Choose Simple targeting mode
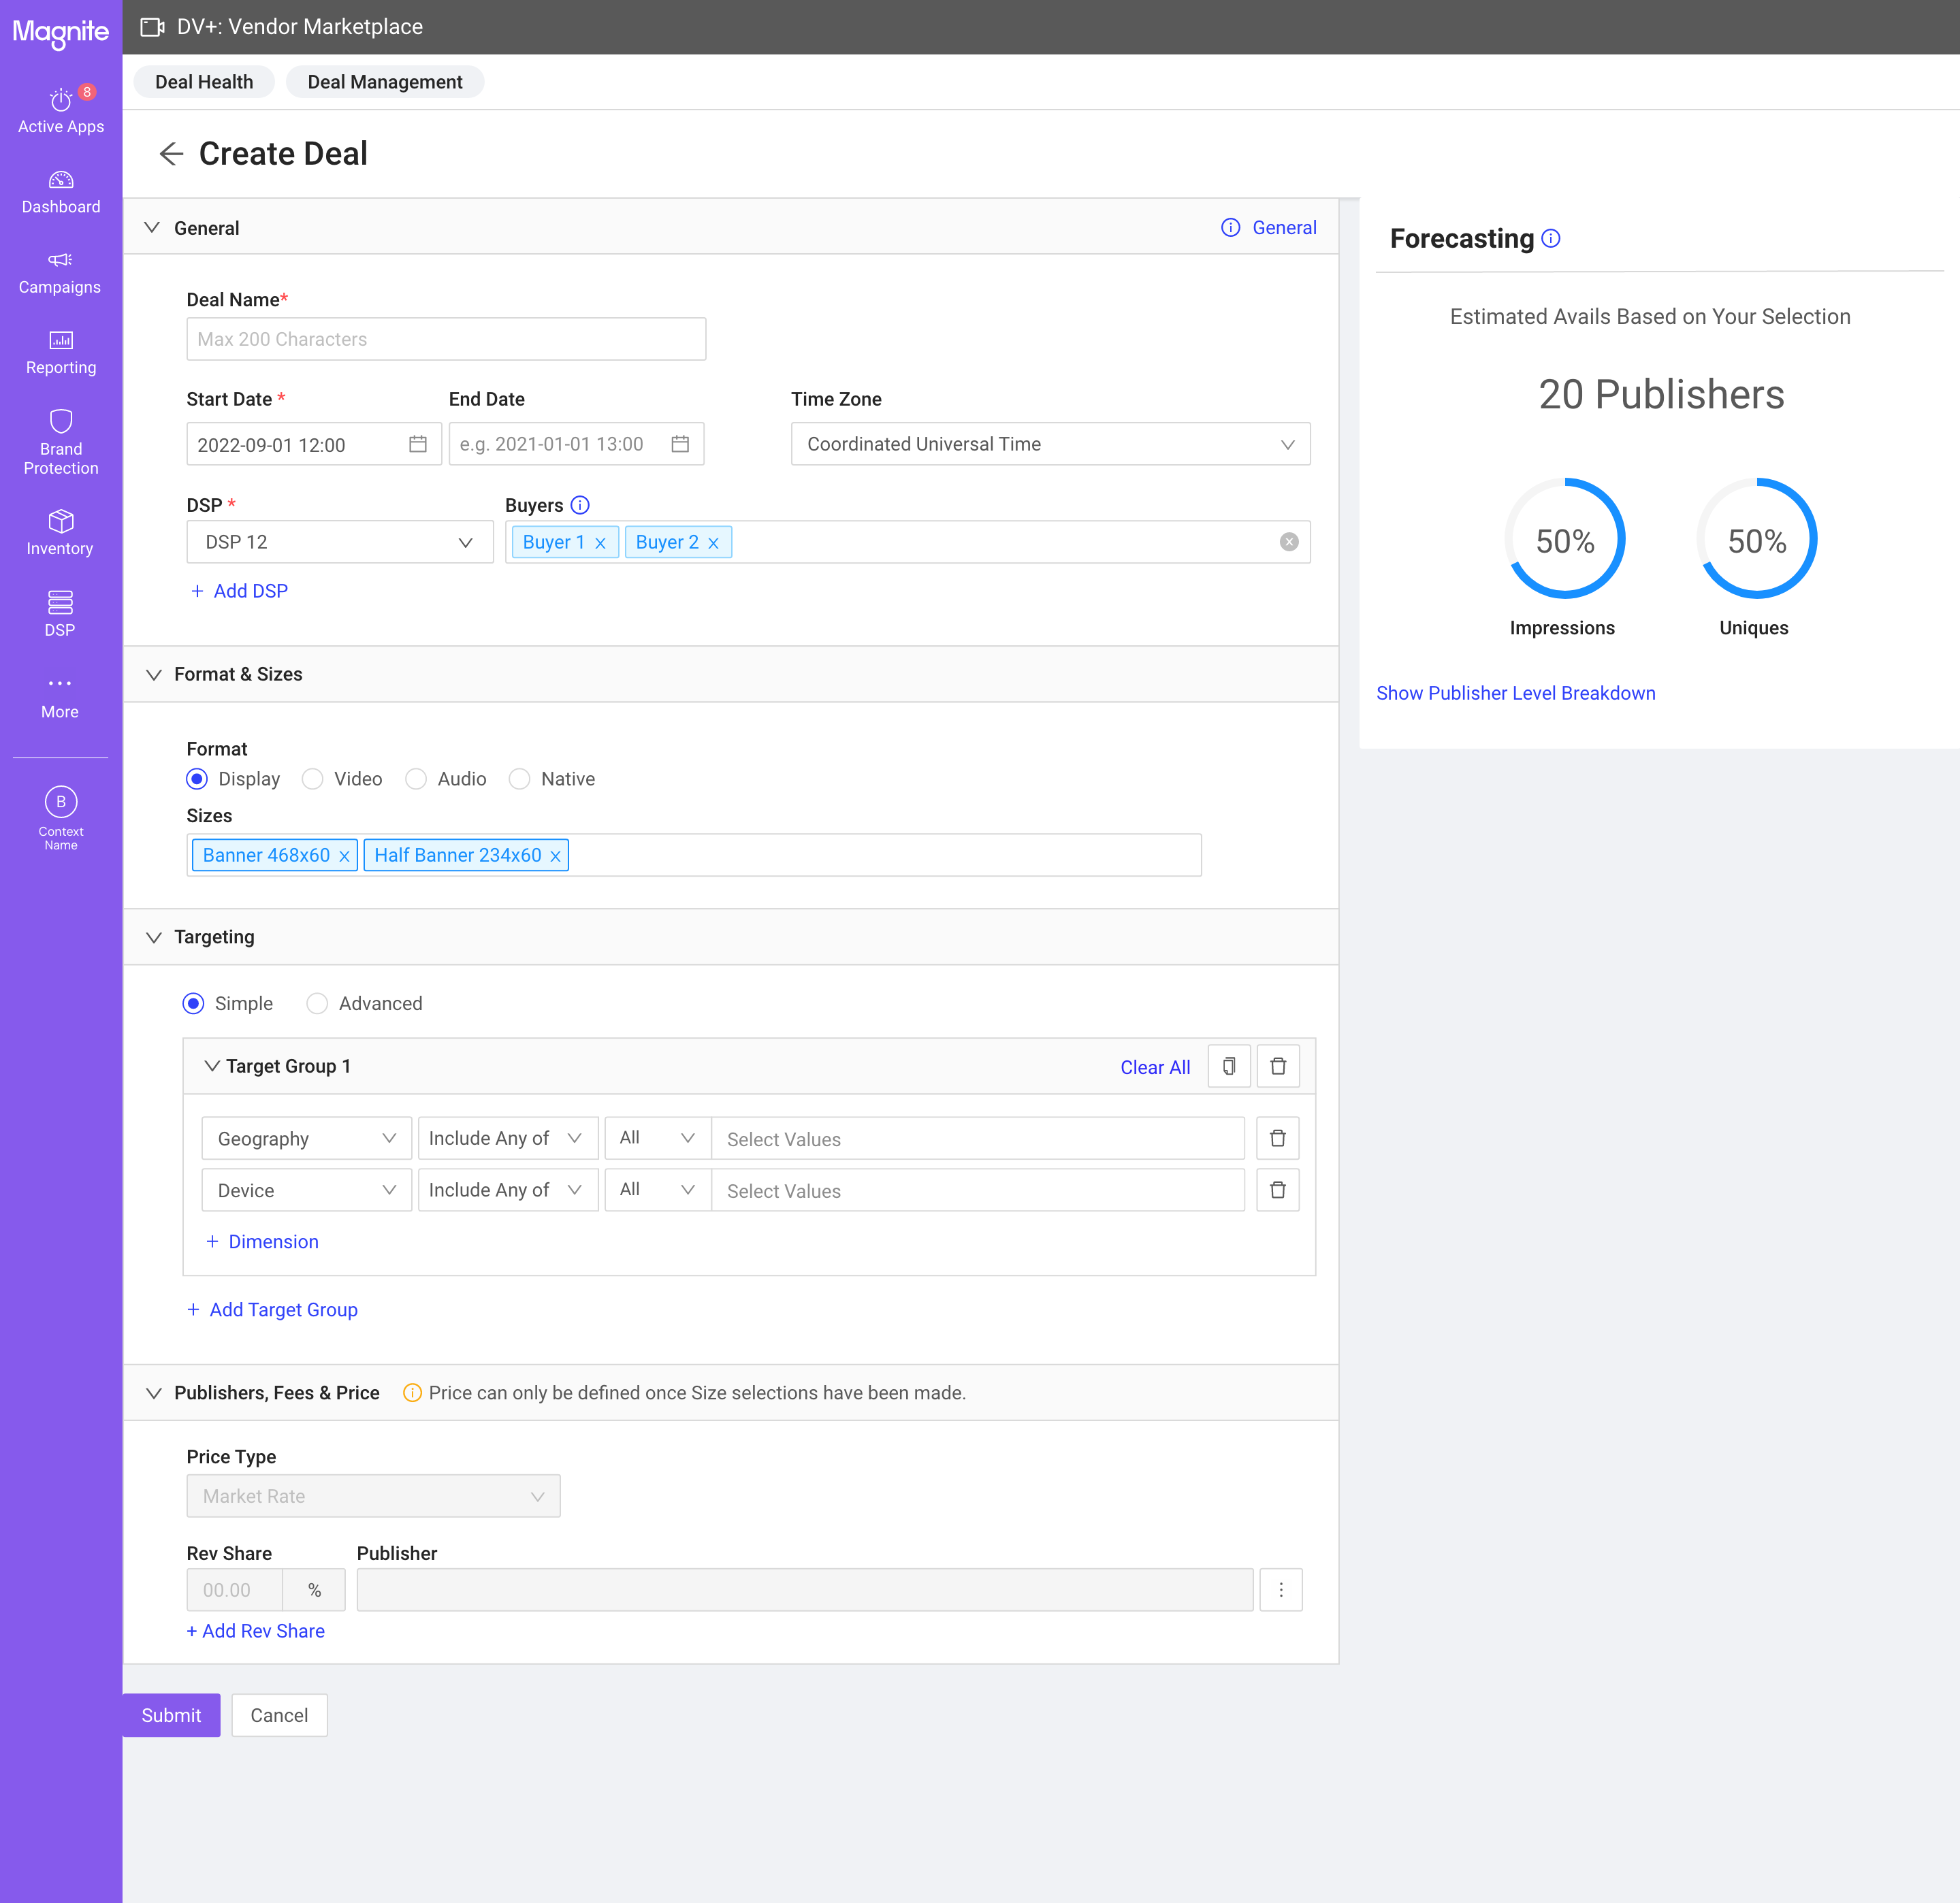1960x1903 pixels. pos(193,1003)
